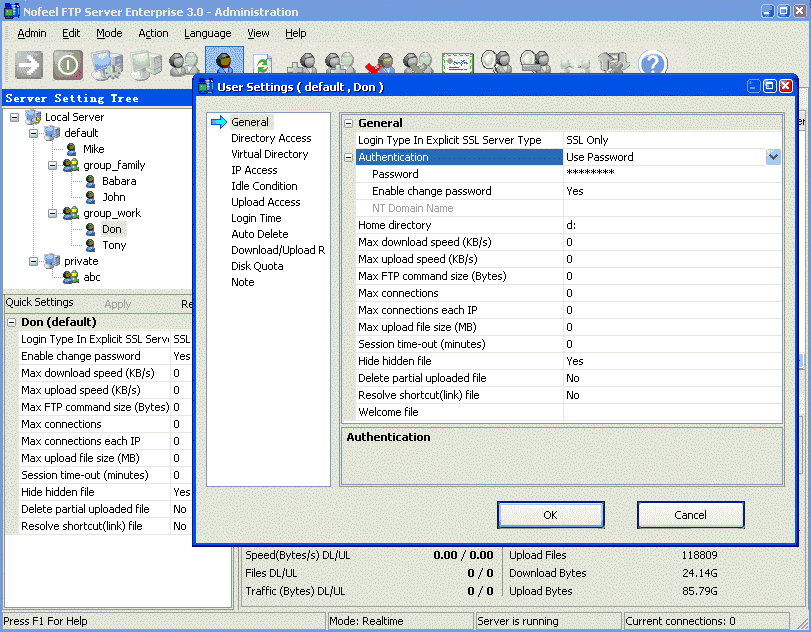
Task: Click Cancel in User Settings dialog
Action: click(x=690, y=515)
